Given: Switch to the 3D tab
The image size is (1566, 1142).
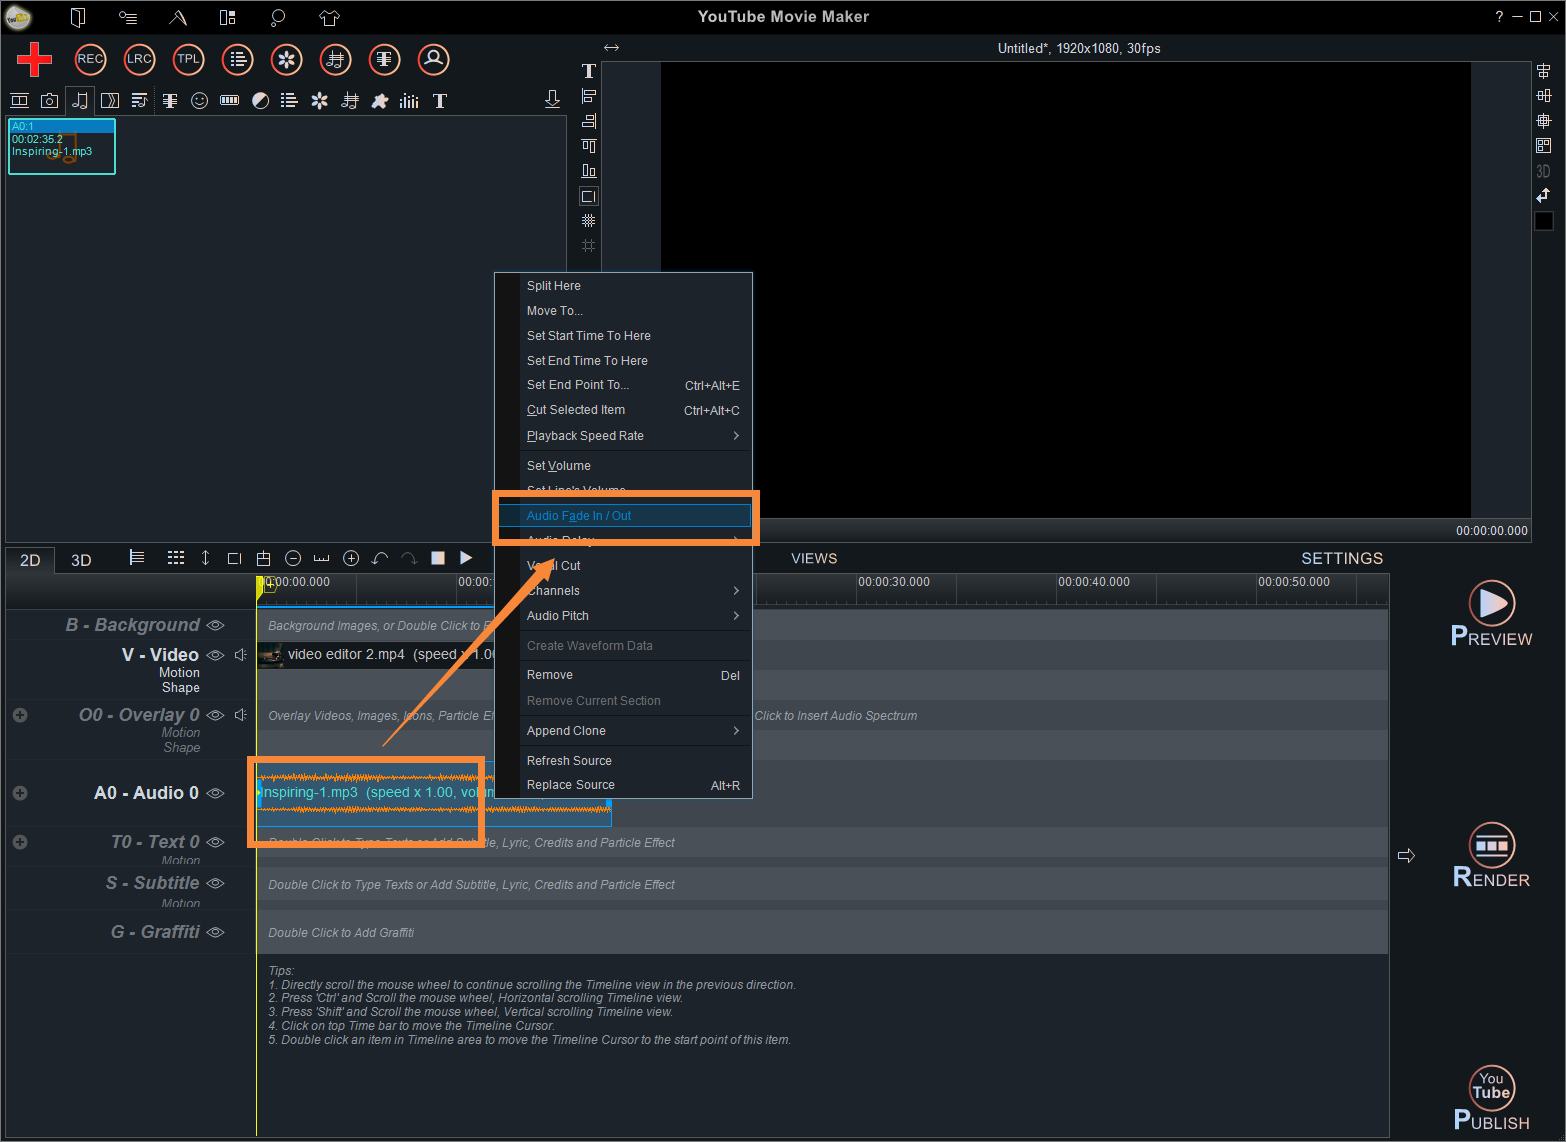Looking at the screenshot, I should 81,560.
